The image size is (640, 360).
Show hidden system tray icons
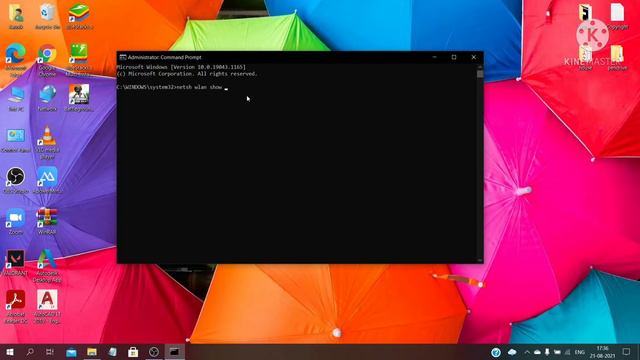[x=527, y=352]
